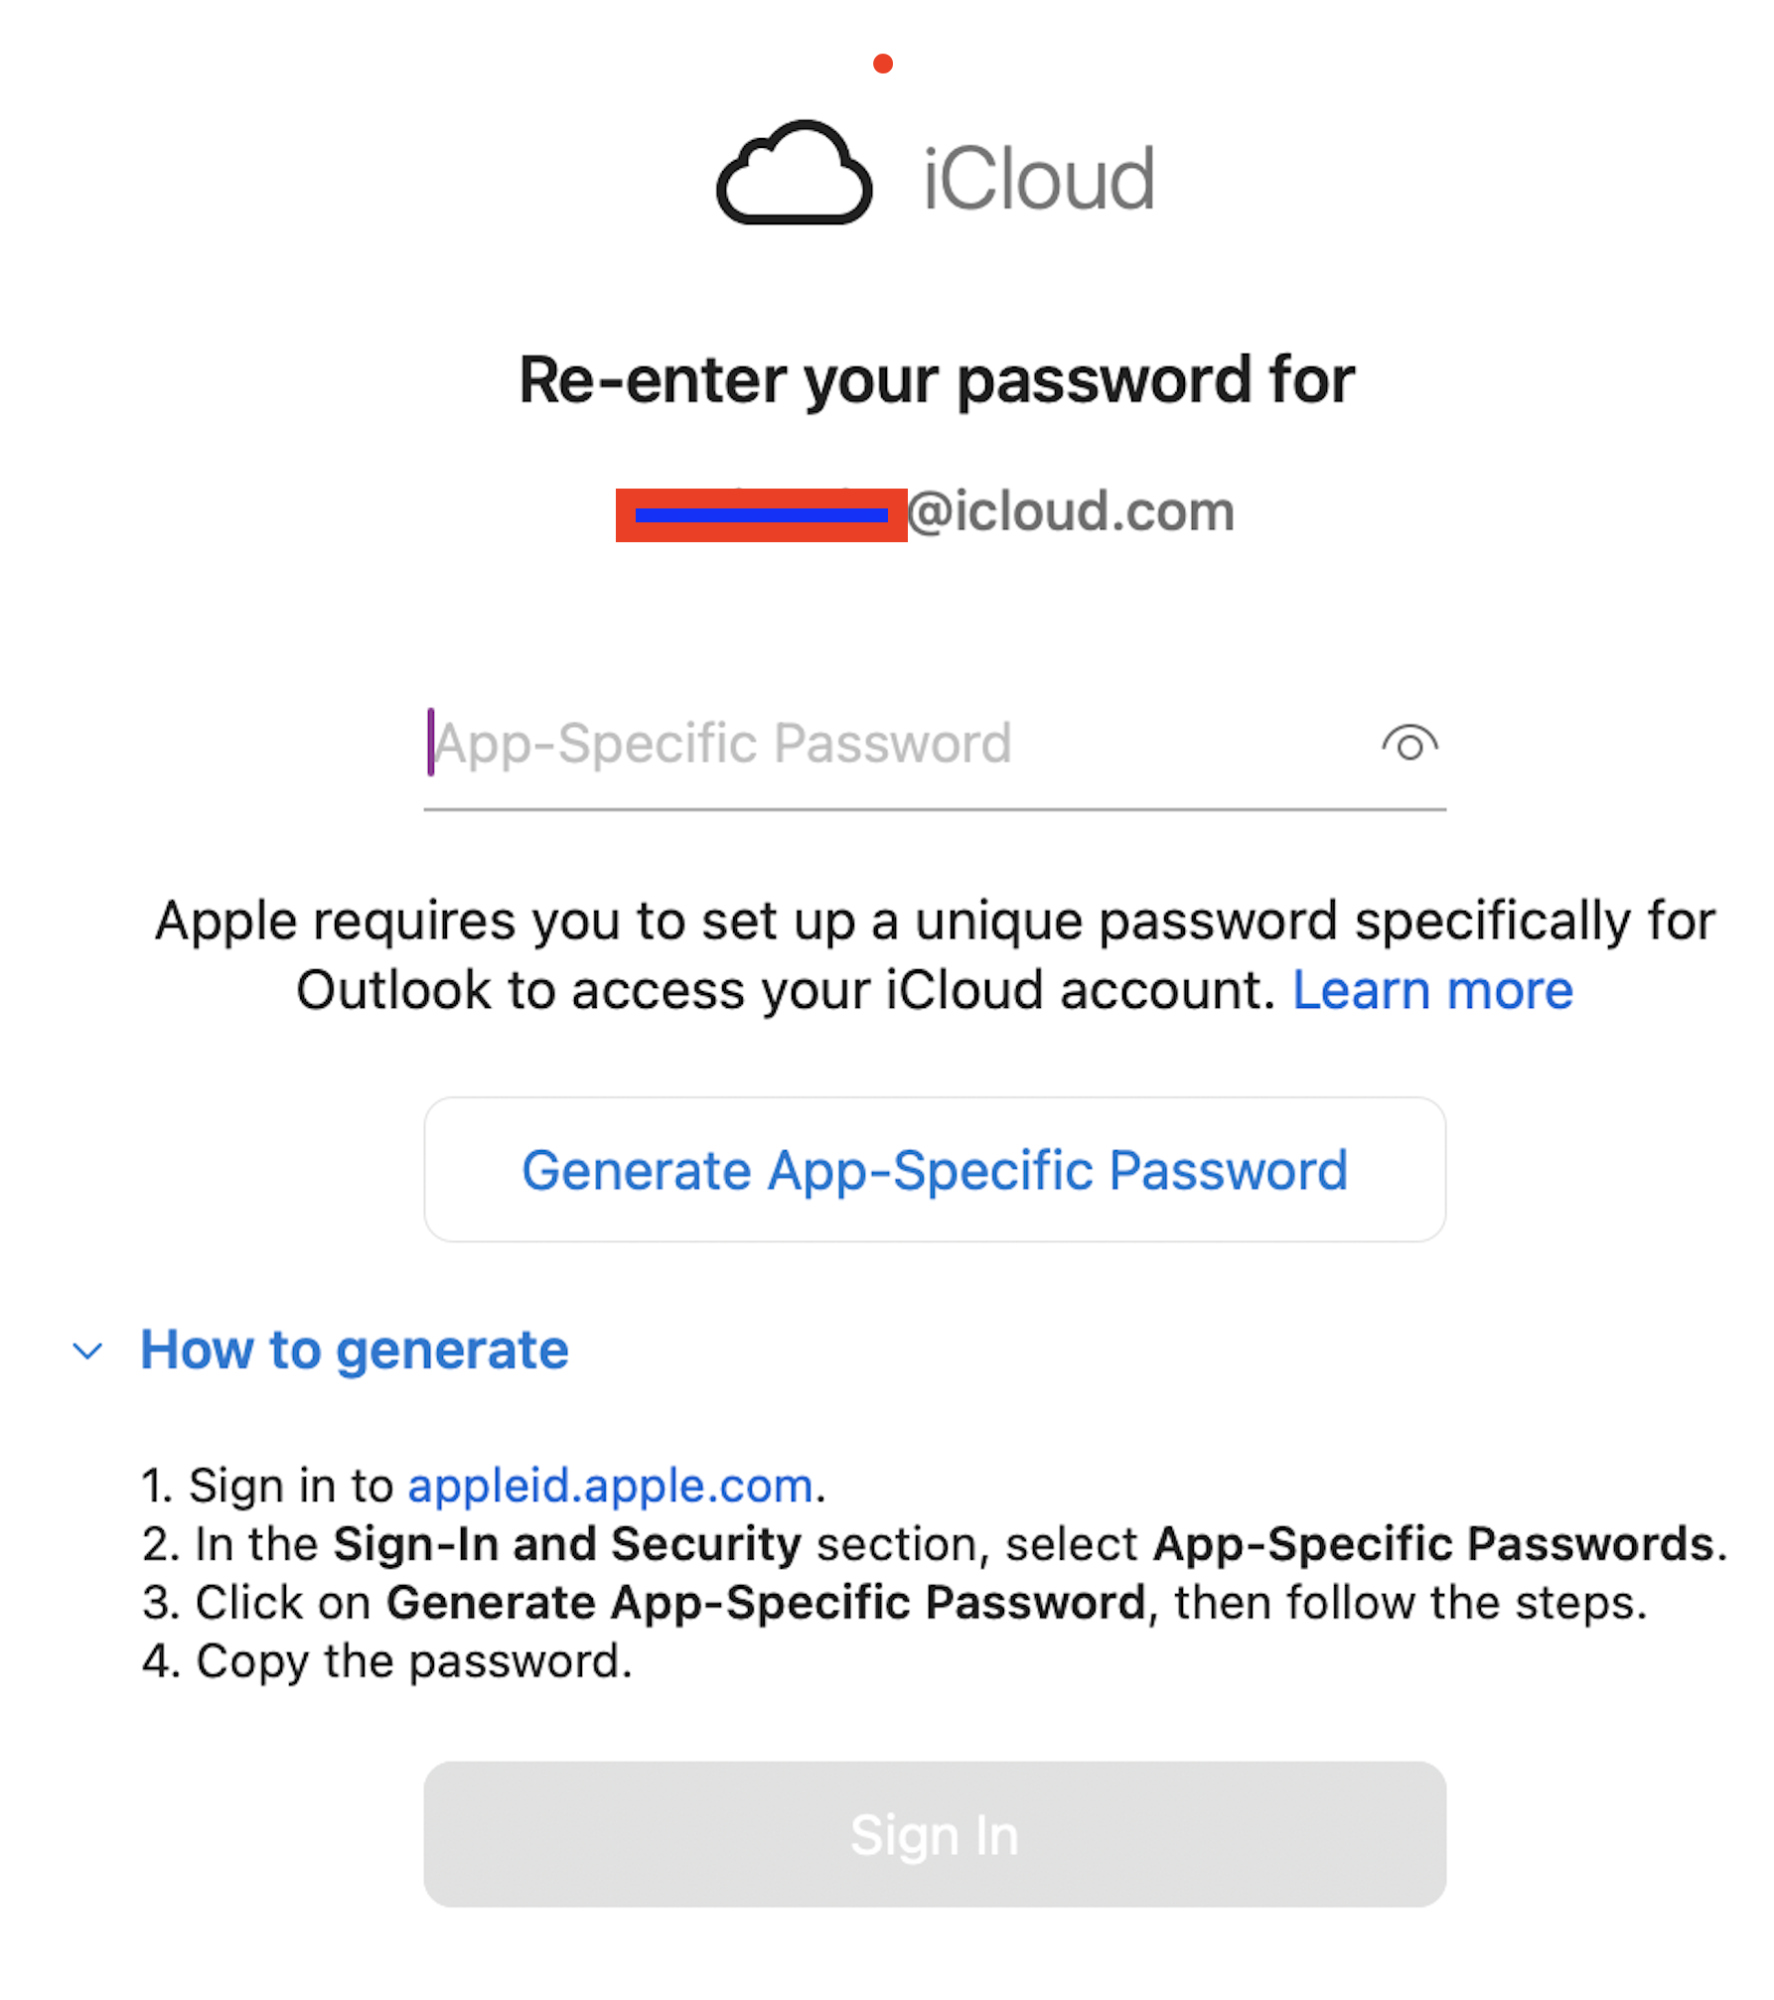Click the bold "App-Specific Passwords" step text
This screenshot has width=1774, height=2000.
click(1433, 1544)
